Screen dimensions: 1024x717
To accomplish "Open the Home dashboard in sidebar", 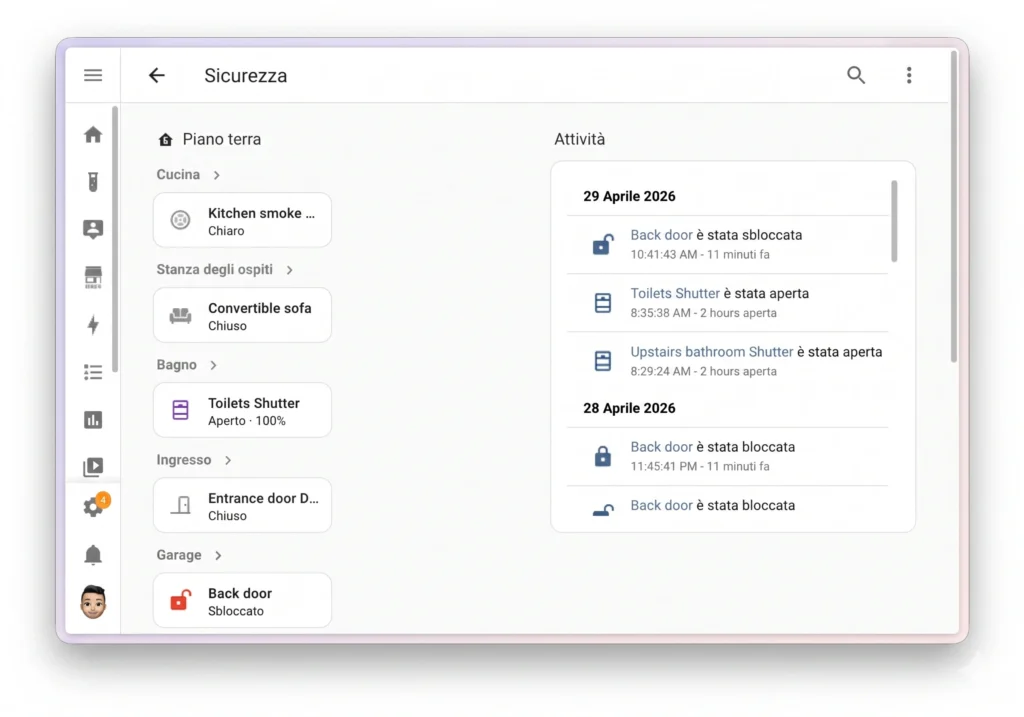I will tap(93, 135).
